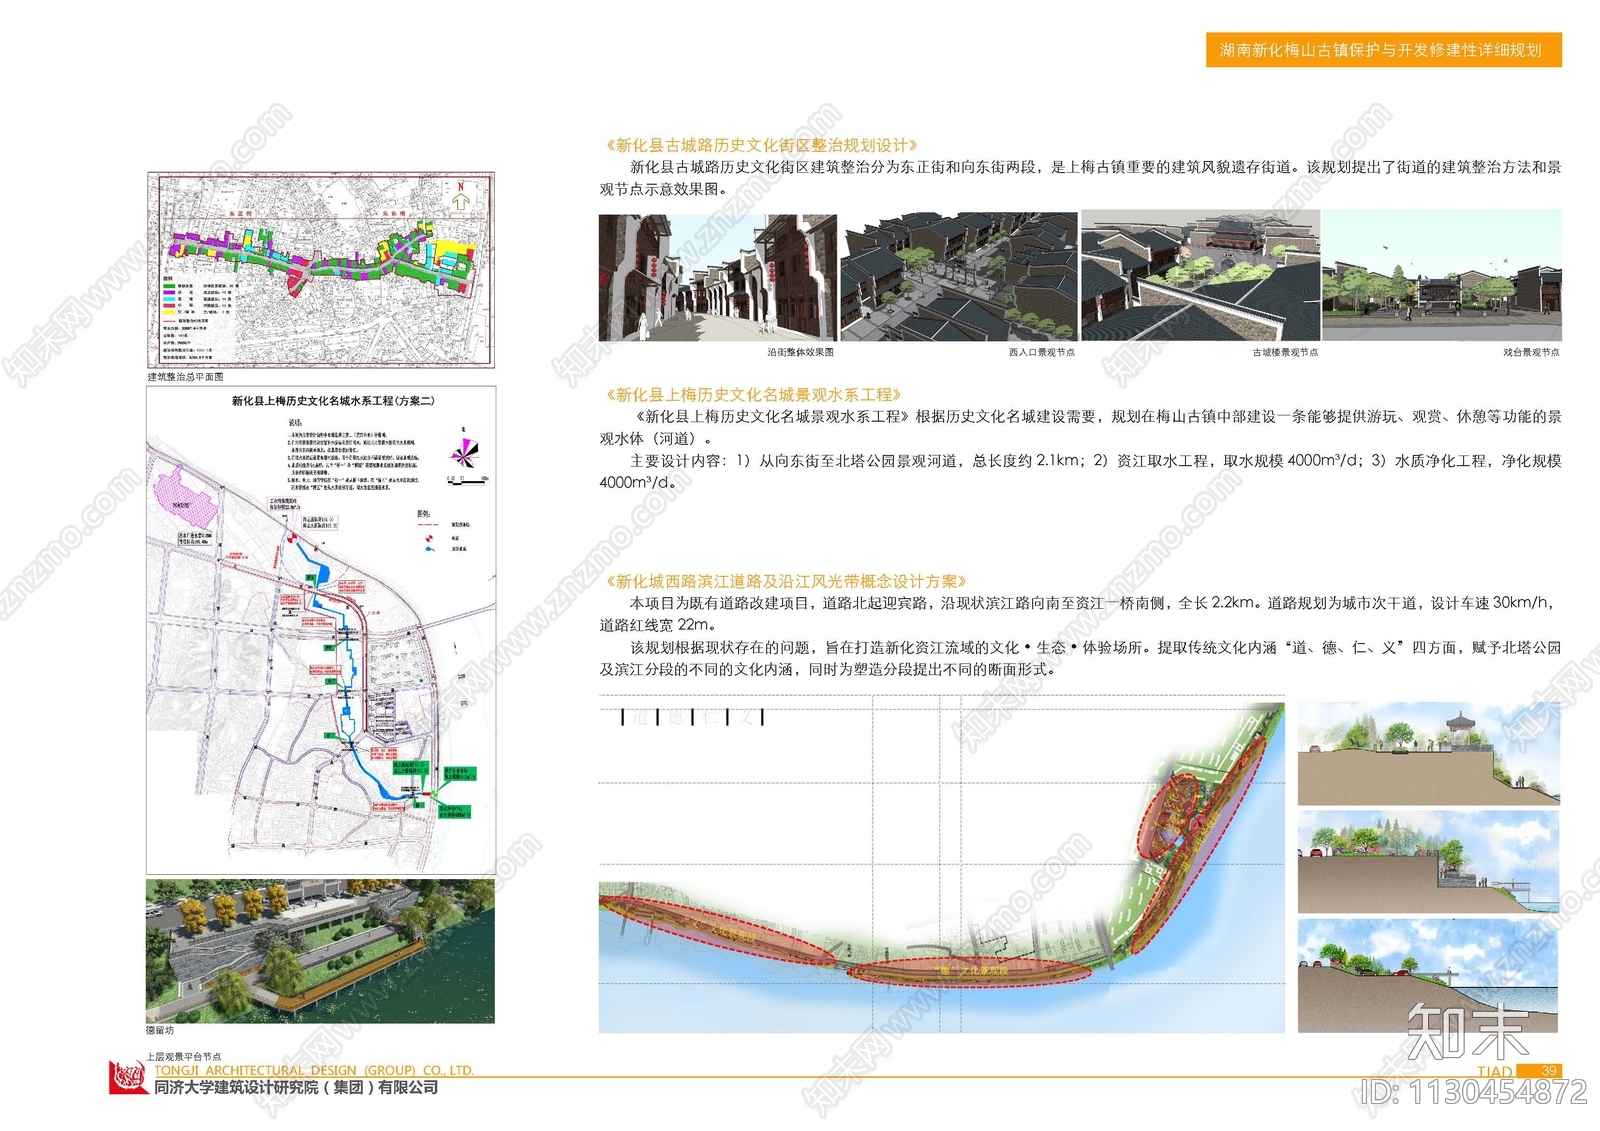Click text TONGJI ARCHITECTURAL DESIGN (GROUP) CO., LTD.
The width and height of the screenshot is (1600, 1131).
point(314,1070)
